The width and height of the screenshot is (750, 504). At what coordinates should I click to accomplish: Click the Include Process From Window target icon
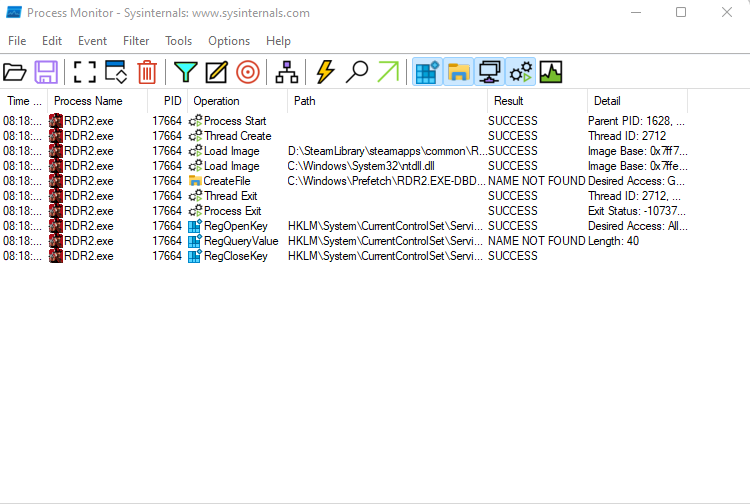coord(248,72)
